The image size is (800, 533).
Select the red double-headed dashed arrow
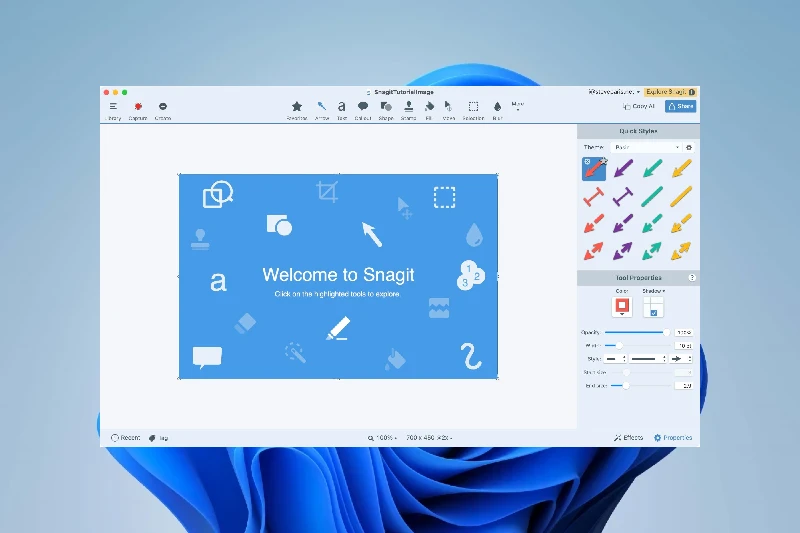click(x=594, y=251)
